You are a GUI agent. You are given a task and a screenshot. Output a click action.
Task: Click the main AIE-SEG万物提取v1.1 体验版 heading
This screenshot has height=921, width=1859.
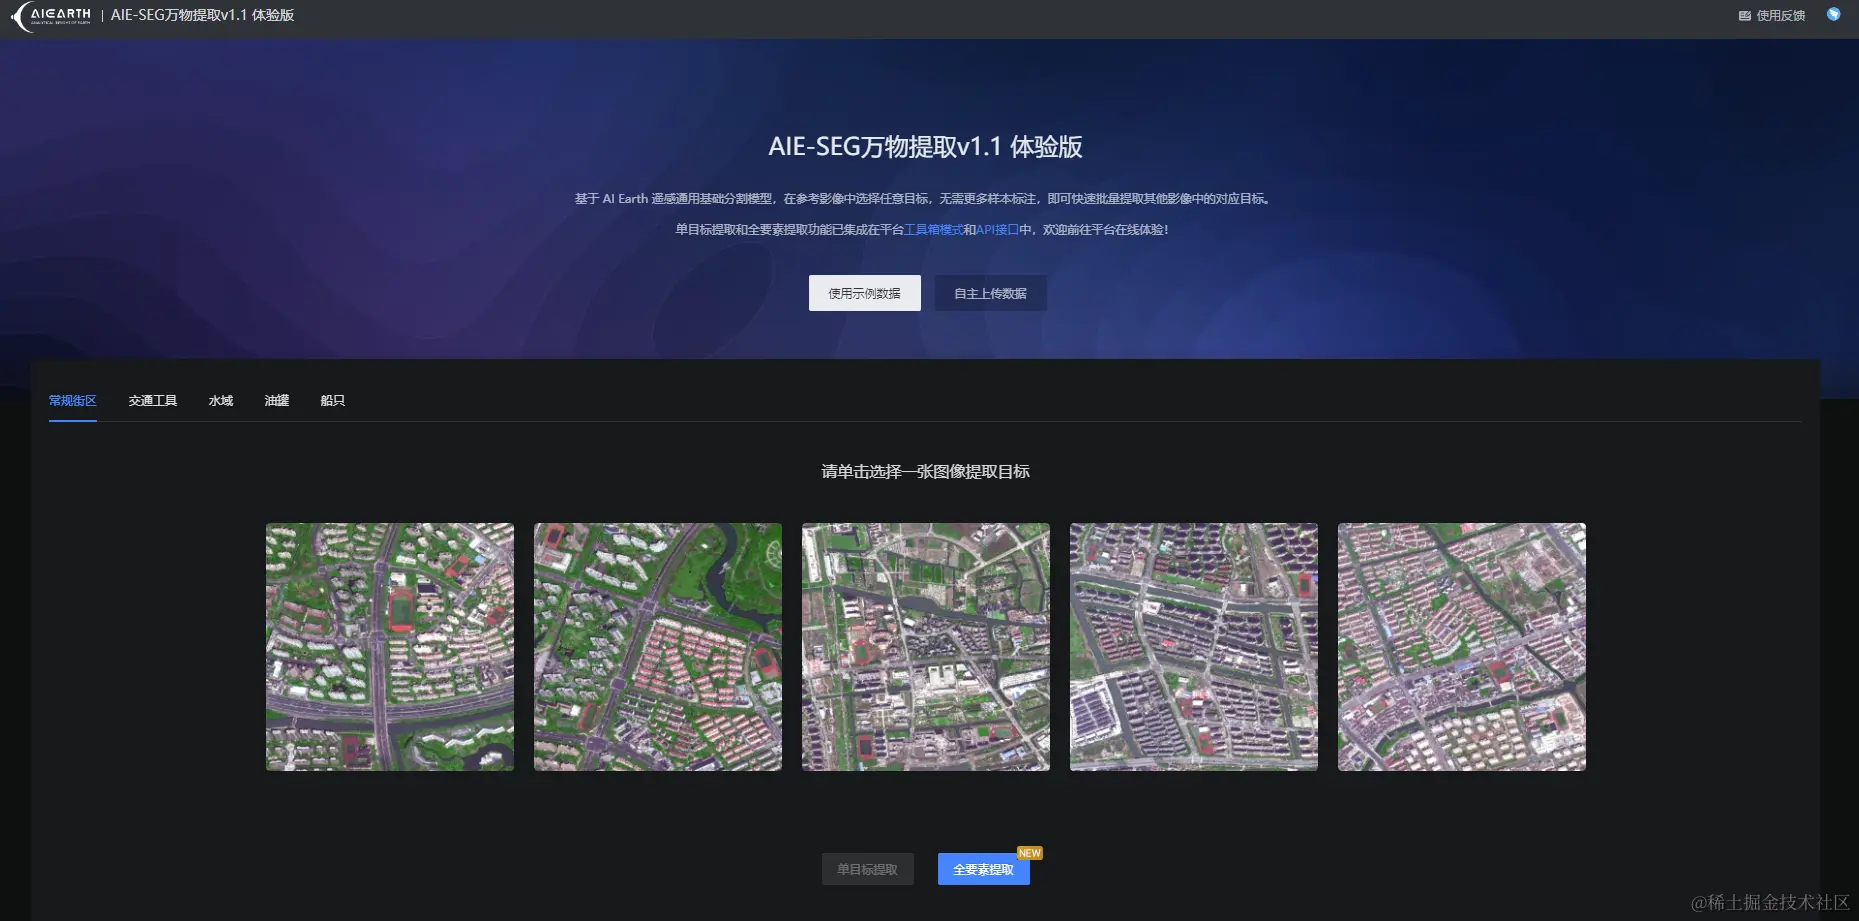[x=925, y=147]
